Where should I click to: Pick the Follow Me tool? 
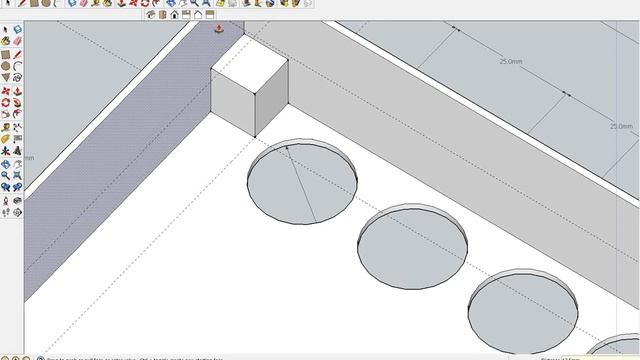click(x=17, y=102)
